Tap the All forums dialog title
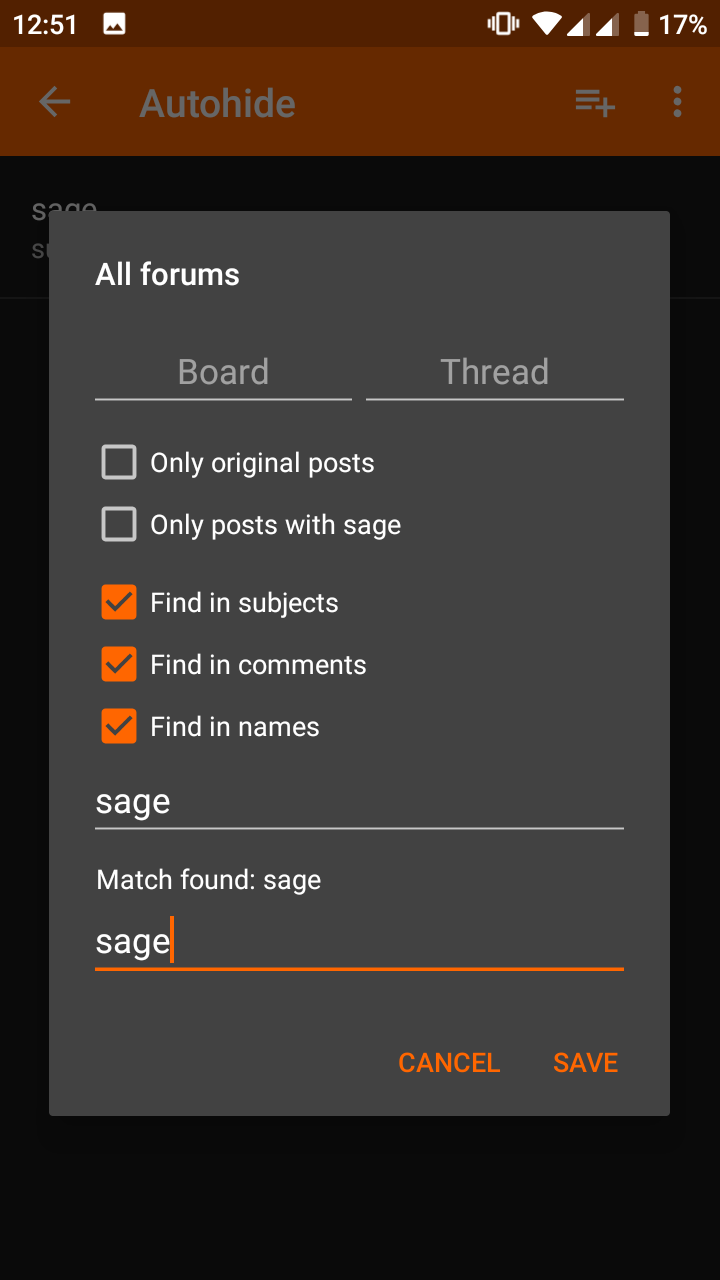720x1280 pixels. point(168,275)
